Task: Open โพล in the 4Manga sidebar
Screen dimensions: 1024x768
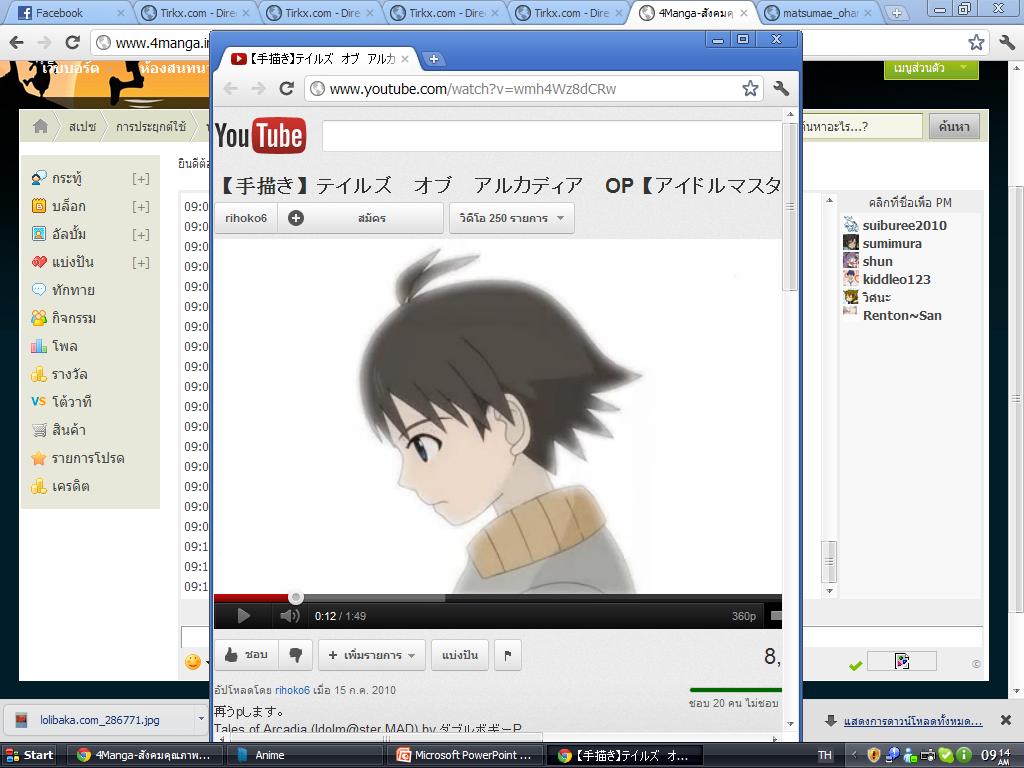Action: point(64,346)
